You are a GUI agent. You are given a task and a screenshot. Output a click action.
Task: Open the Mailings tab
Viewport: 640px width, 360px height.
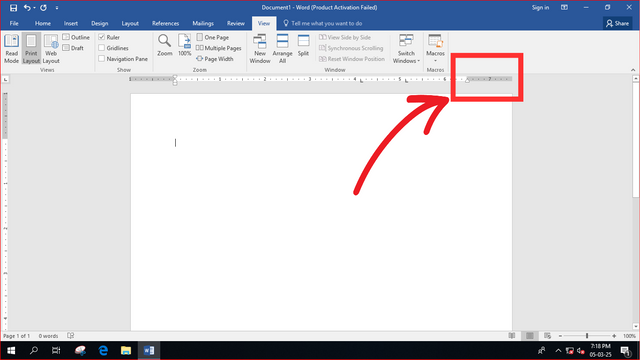[203, 23]
